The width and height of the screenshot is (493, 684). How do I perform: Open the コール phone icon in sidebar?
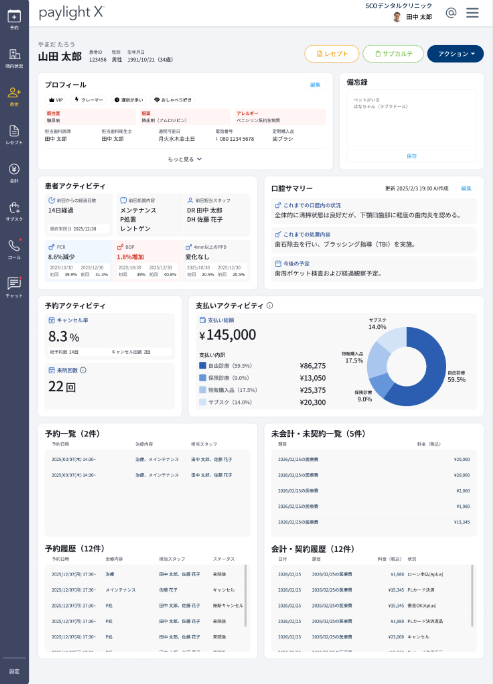click(x=14, y=246)
